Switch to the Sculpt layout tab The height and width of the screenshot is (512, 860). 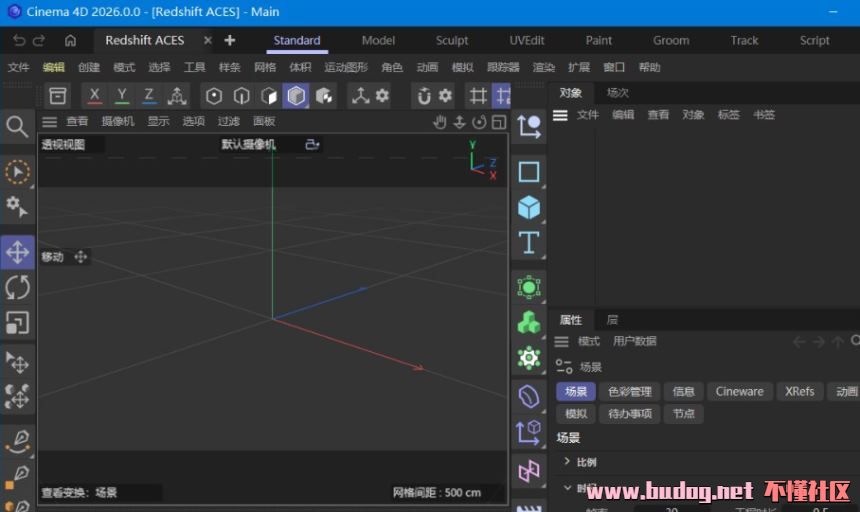452,41
